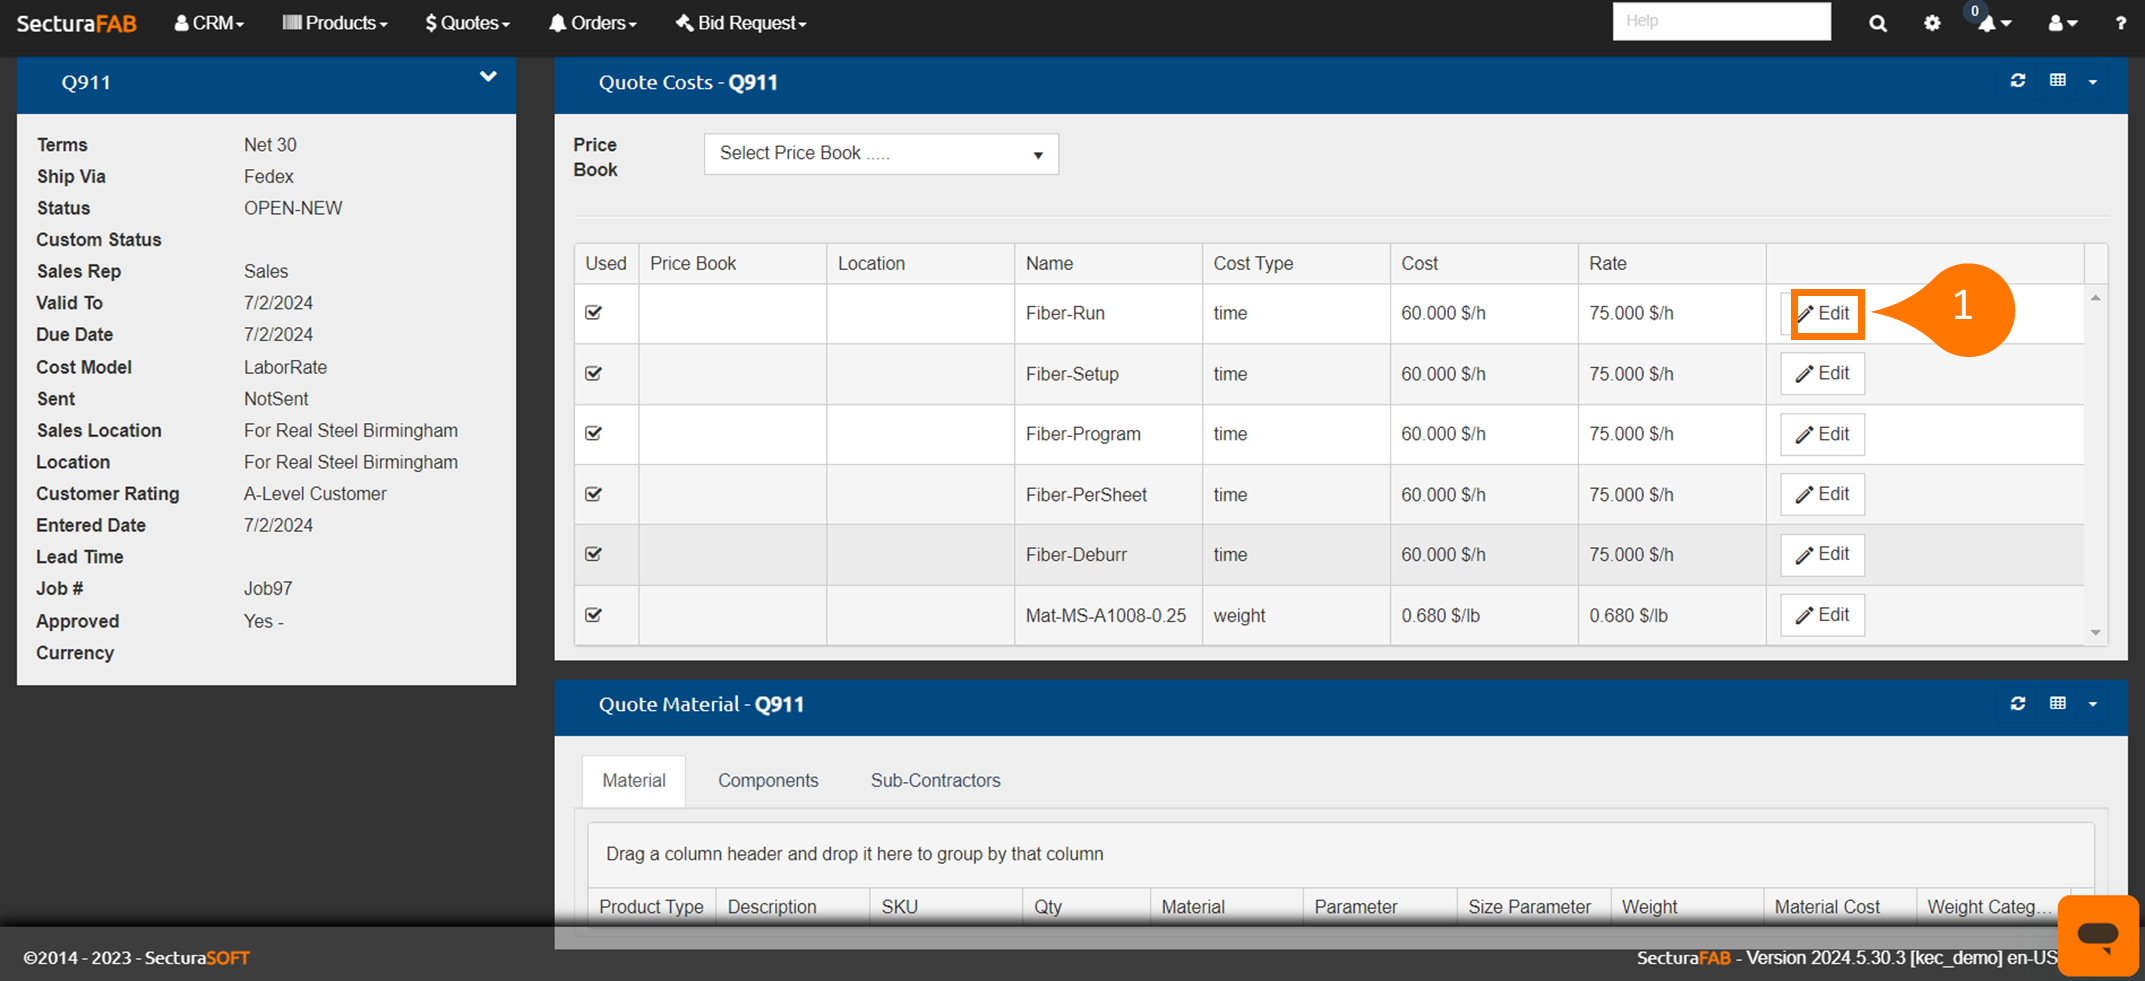Collapse the Q911 details panel chevron
Viewport: 2145px width, 981px height.
(x=488, y=77)
